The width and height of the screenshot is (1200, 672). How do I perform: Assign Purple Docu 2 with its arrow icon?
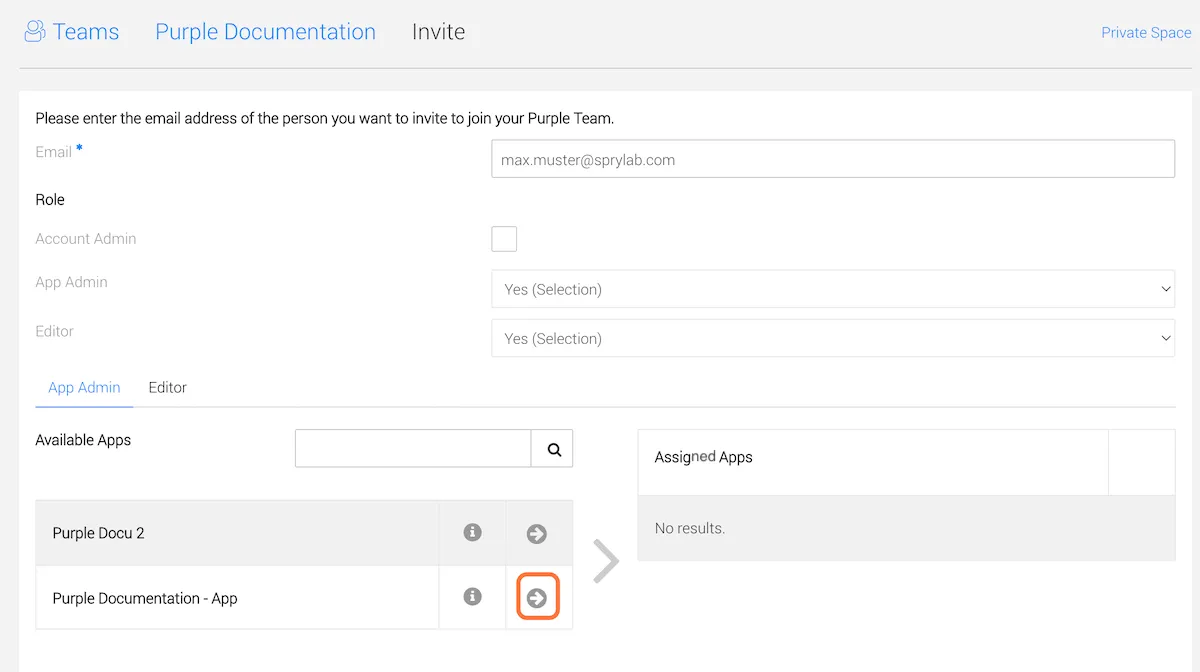point(537,534)
